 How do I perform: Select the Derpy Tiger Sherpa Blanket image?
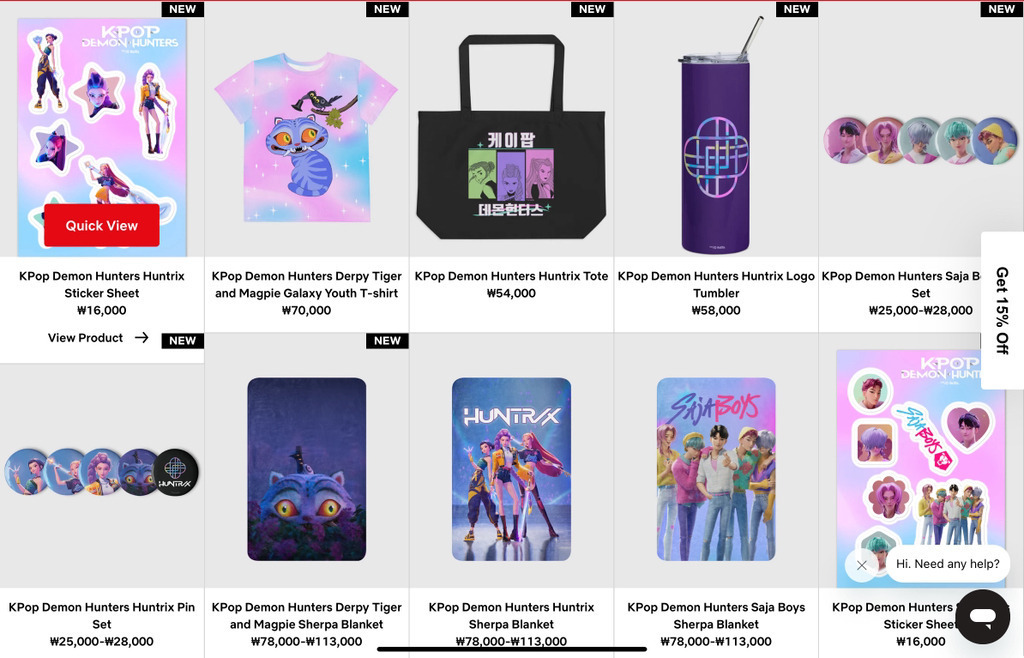point(306,469)
